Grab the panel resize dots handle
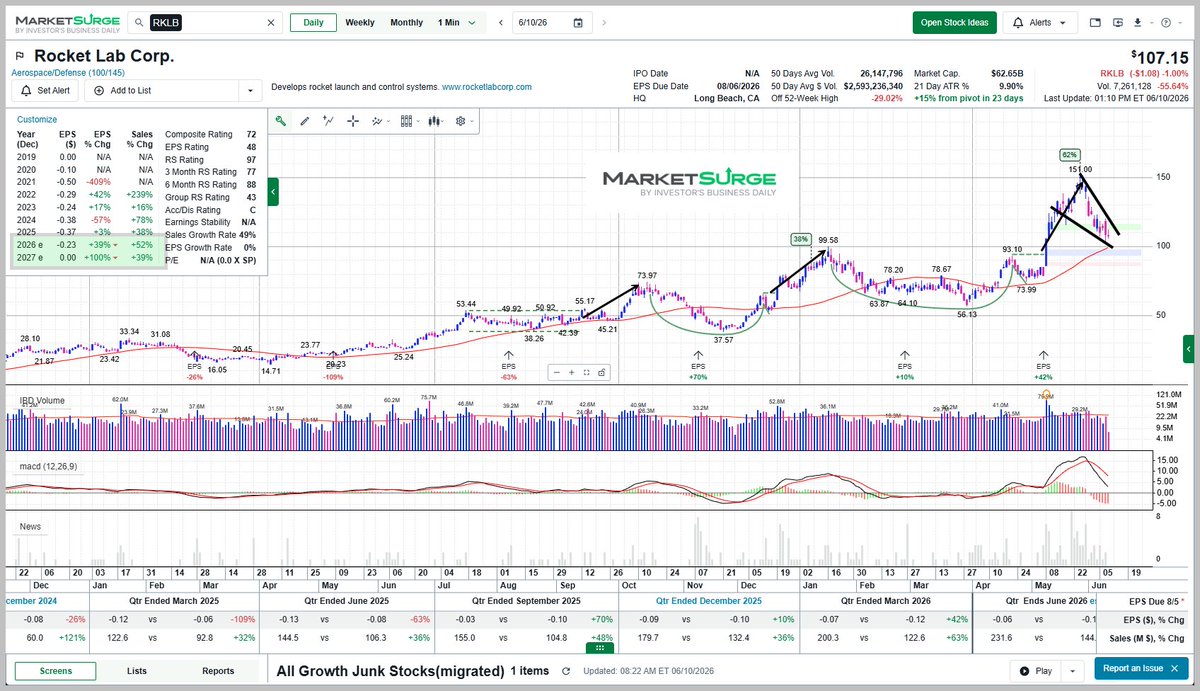The height and width of the screenshot is (691, 1200). tap(599, 649)
